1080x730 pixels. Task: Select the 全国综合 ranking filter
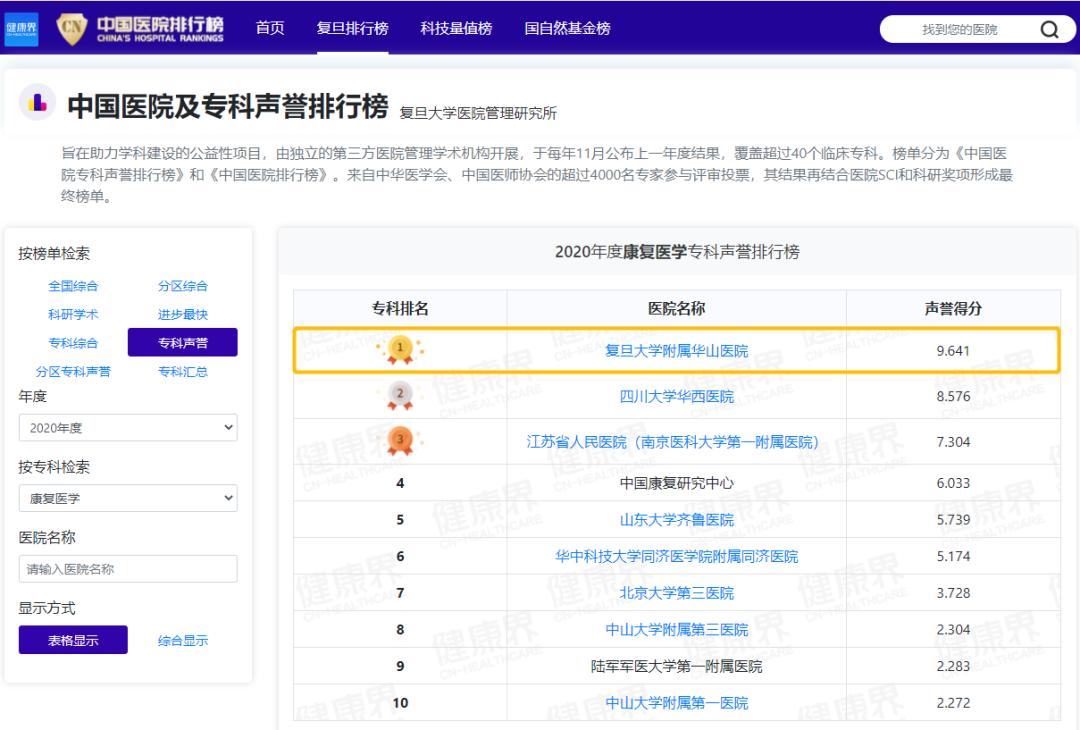[73, 286]
